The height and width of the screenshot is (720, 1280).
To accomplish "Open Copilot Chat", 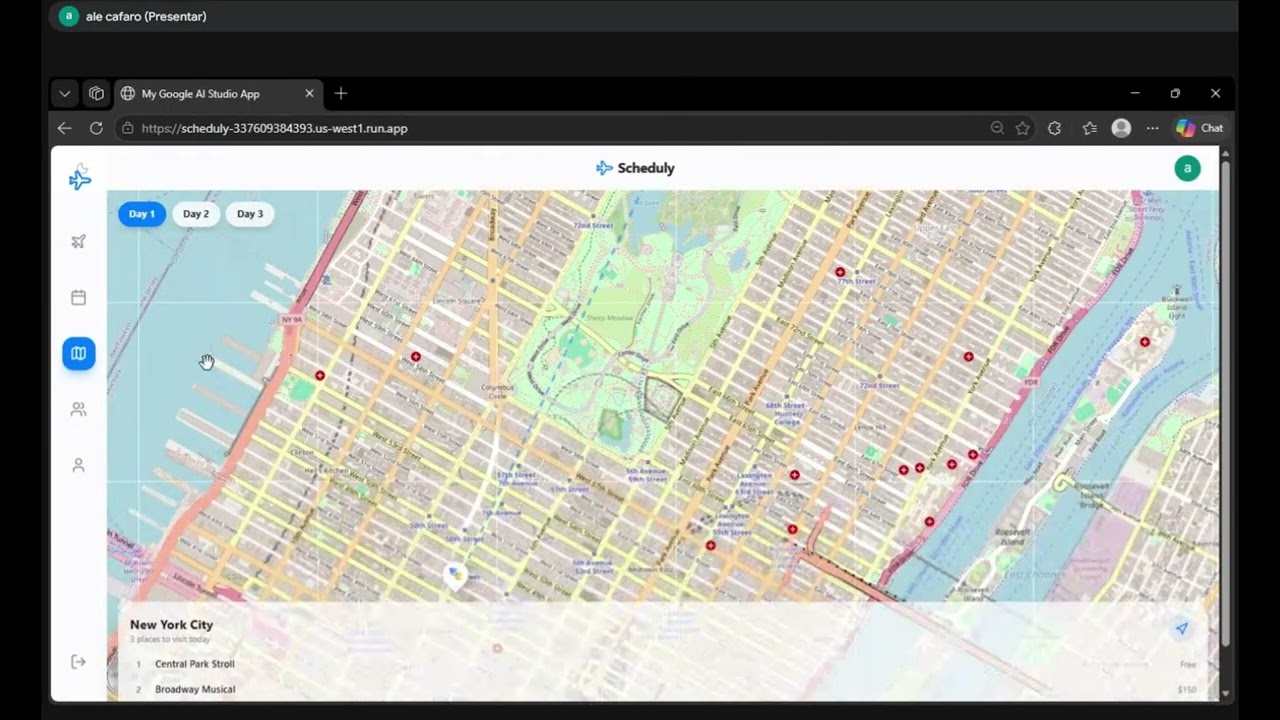I will (x=1200, y=128).
